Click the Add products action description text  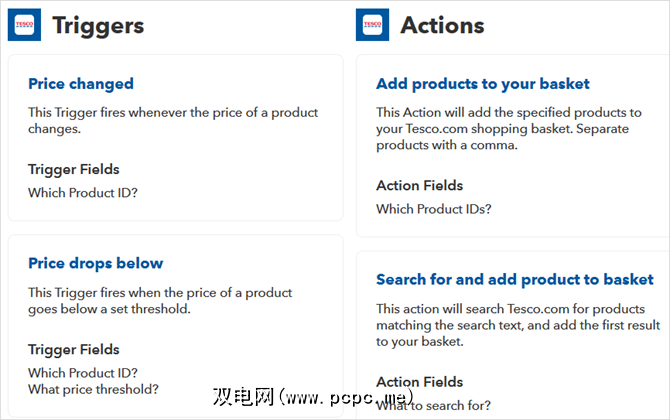pos(509,128)
